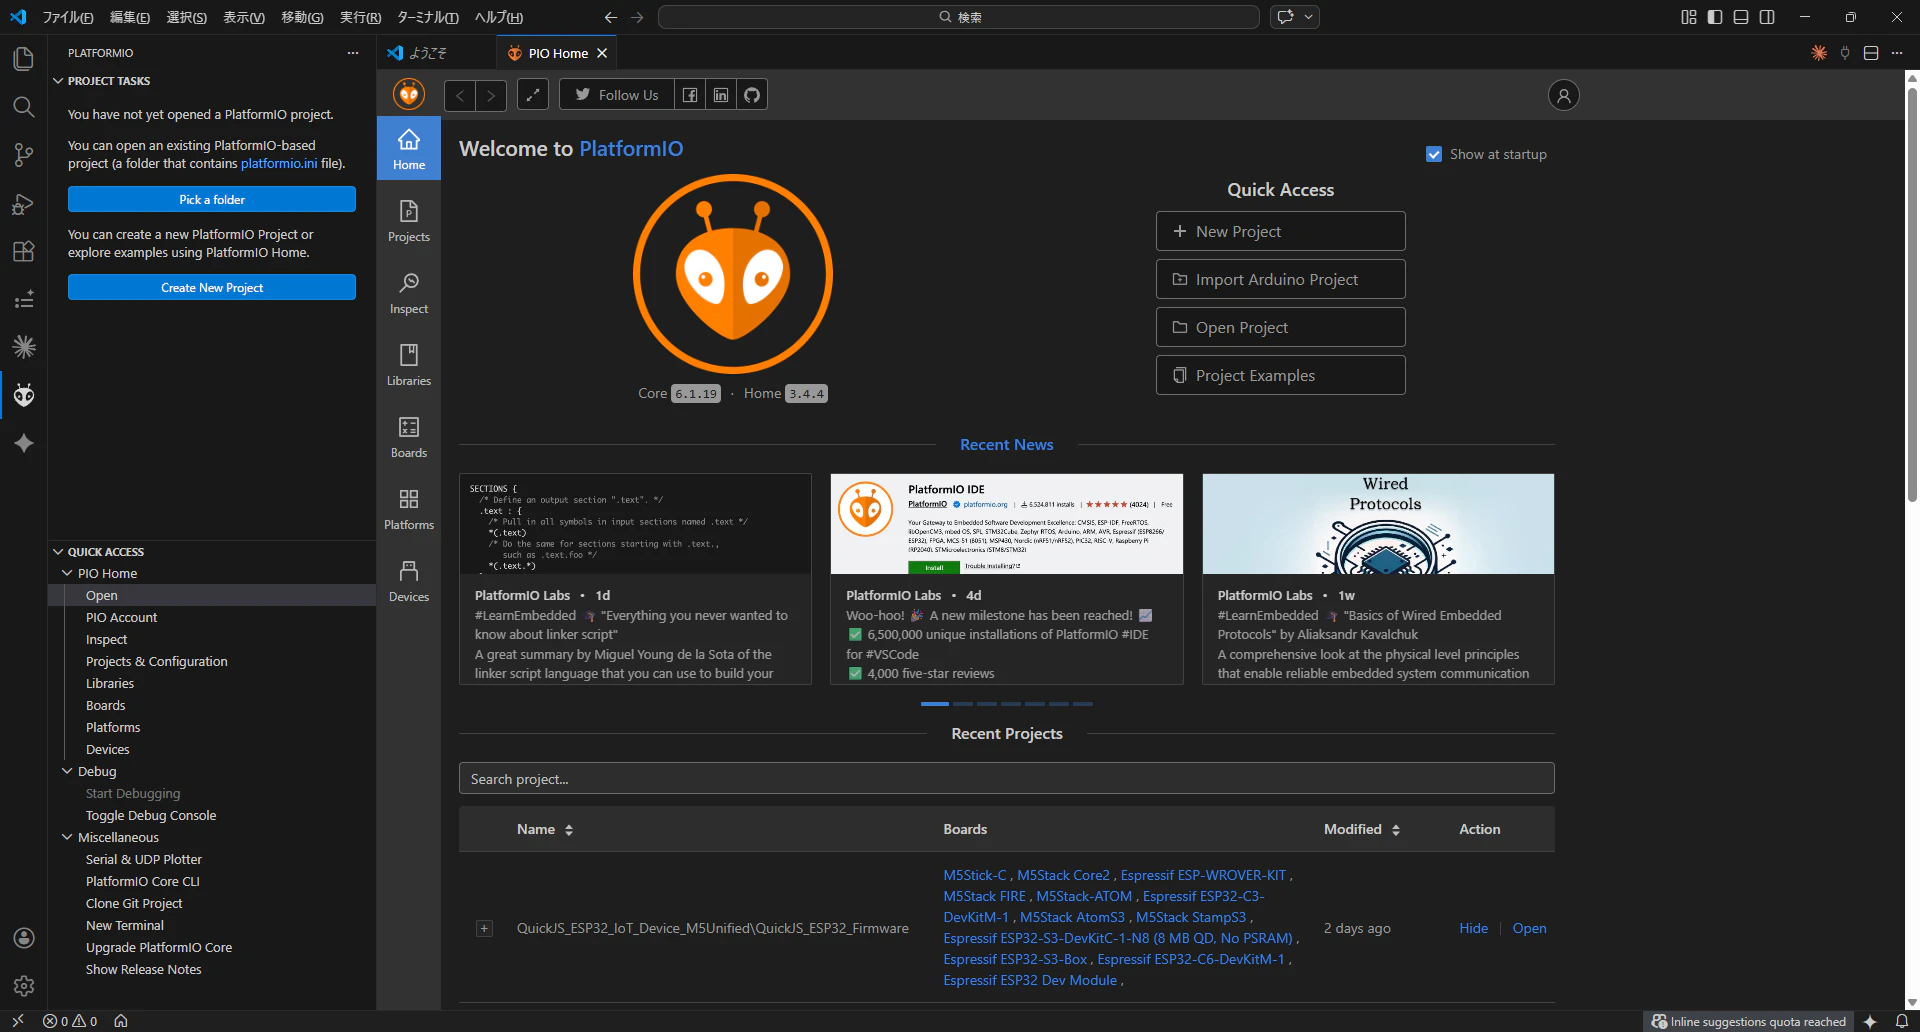Screen dimensions: 1920x1032
Task: Open the Explorer view in activity bar
Action: point(24,59)
